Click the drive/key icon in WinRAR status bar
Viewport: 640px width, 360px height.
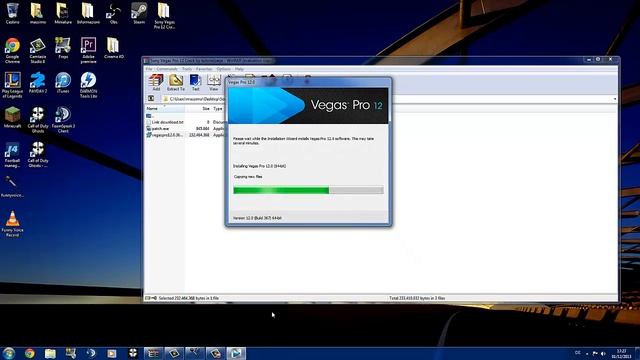click(x=151, y=298)
